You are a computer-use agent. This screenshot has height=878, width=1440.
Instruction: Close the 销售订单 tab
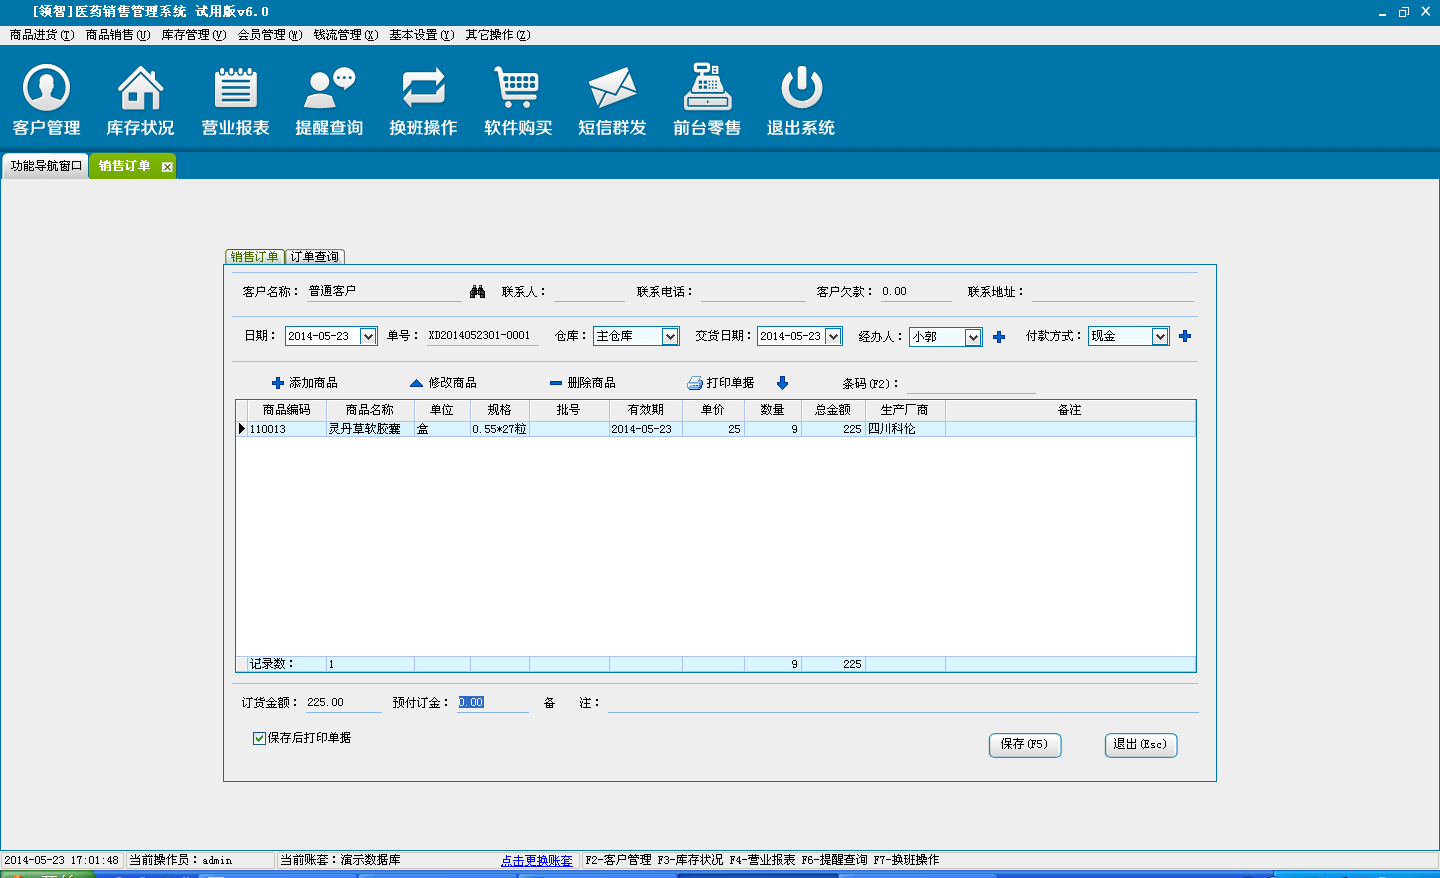(x=167, y=167)
